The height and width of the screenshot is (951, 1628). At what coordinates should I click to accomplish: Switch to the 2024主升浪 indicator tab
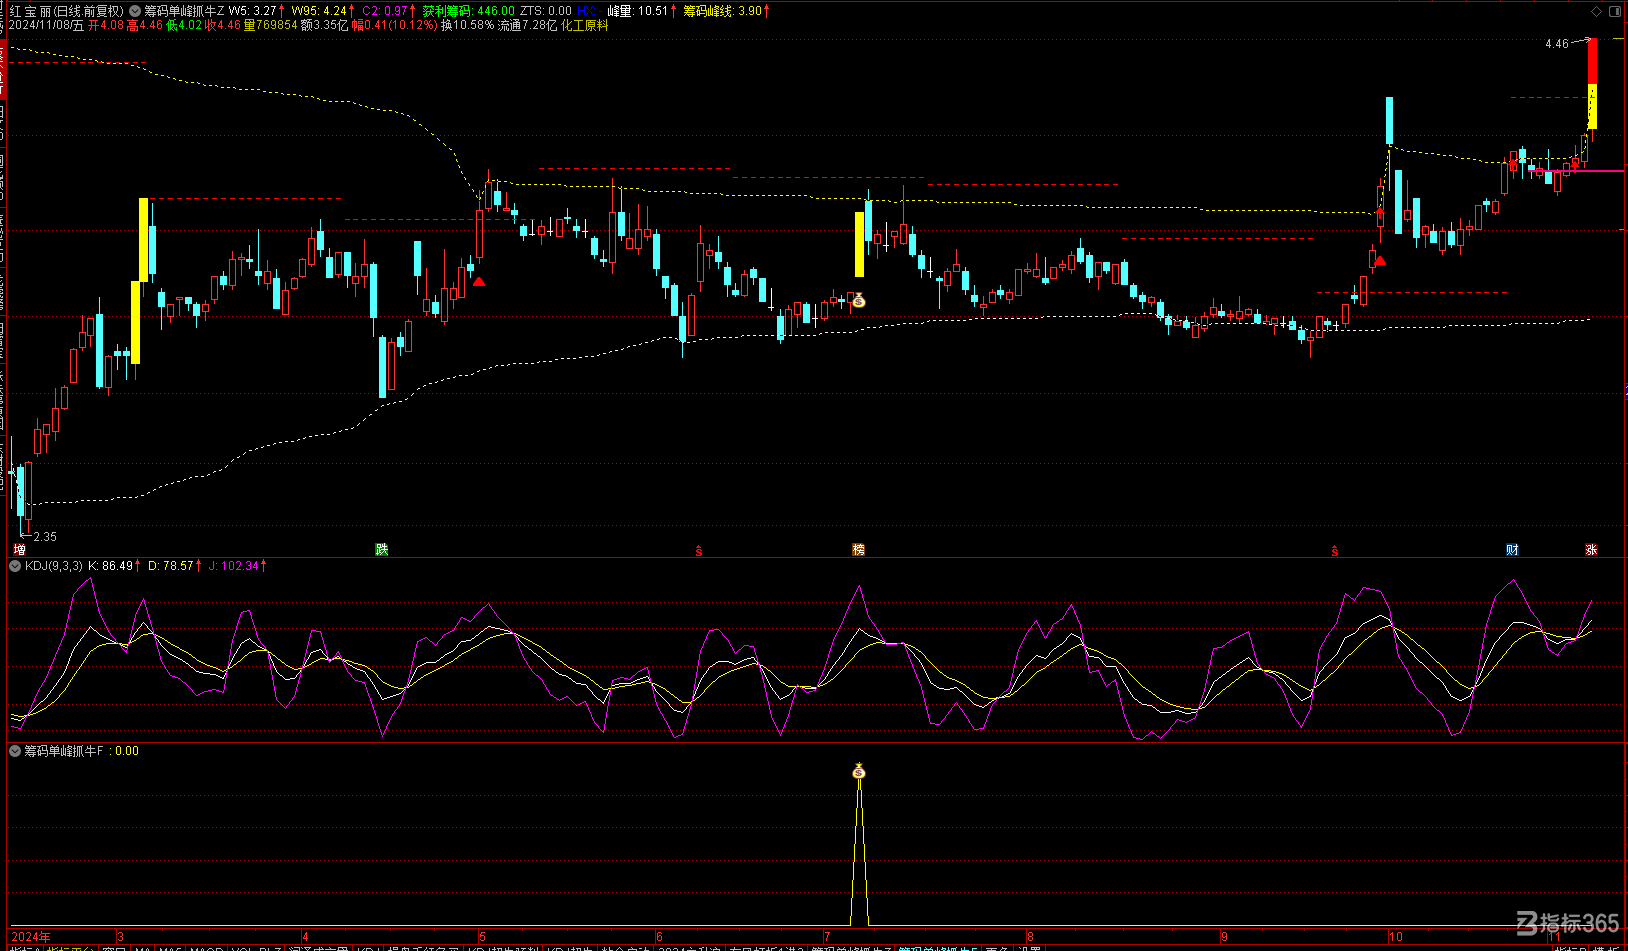coord(689,948)
